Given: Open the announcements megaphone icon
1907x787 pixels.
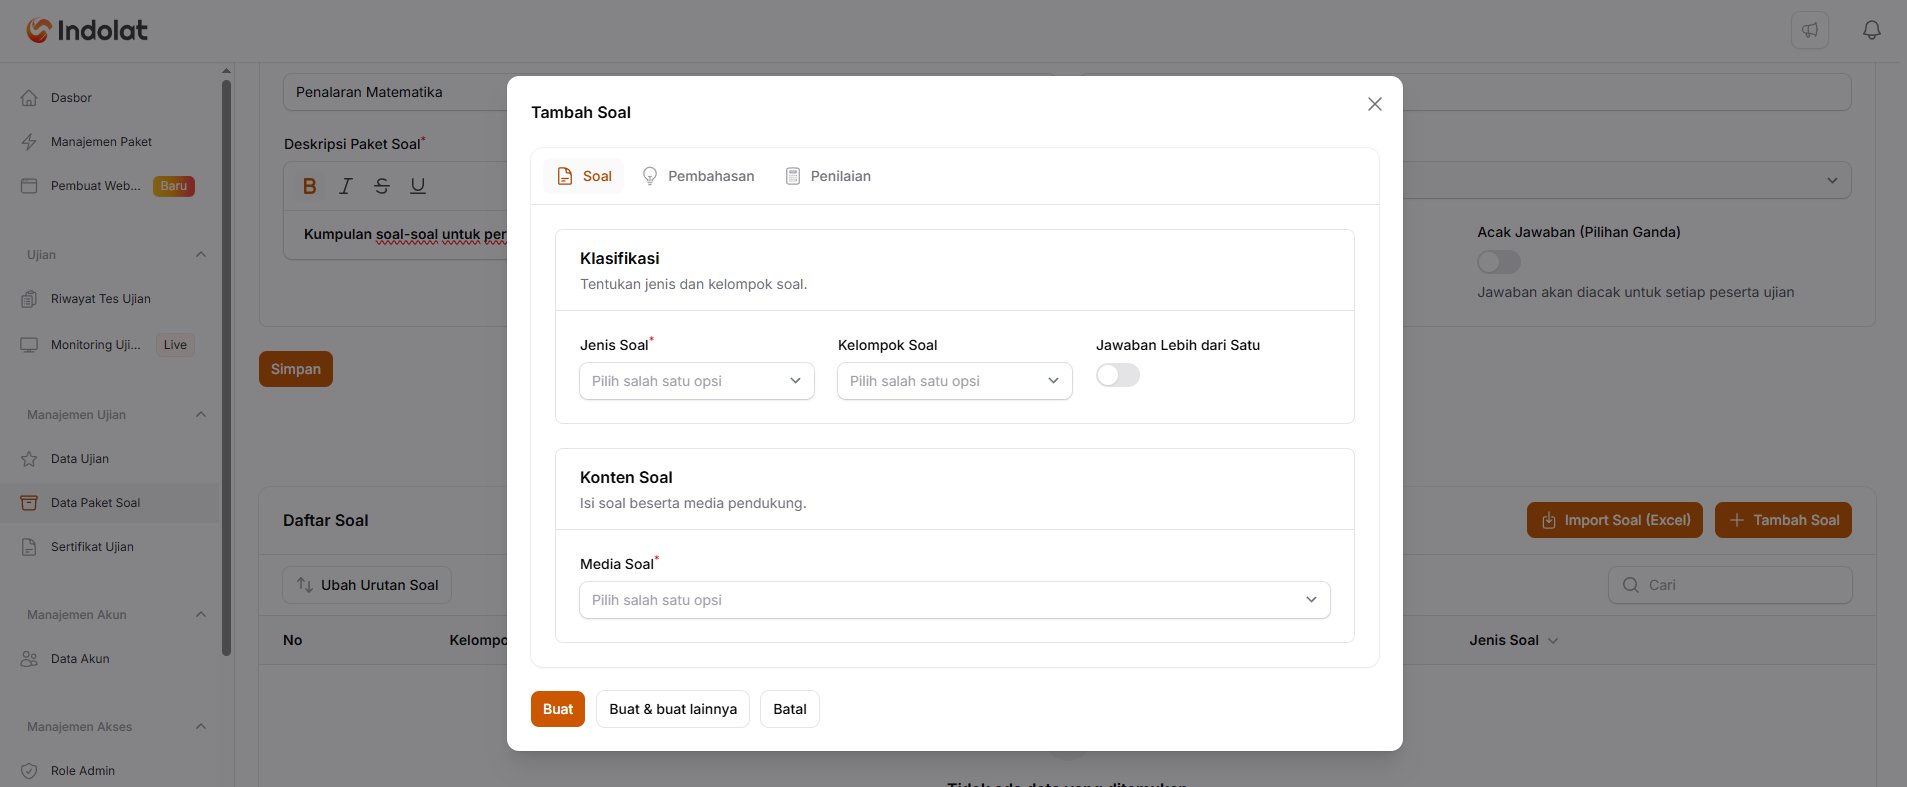Looking at the screenshot, I should pos(1810,30).
